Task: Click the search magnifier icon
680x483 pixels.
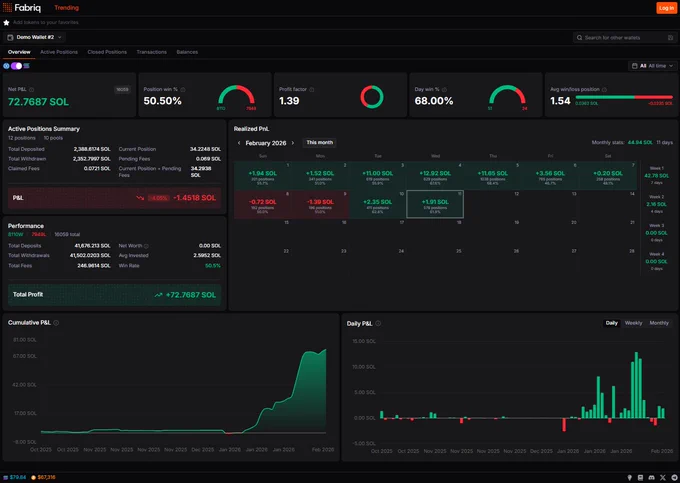Action: (579, 38)
